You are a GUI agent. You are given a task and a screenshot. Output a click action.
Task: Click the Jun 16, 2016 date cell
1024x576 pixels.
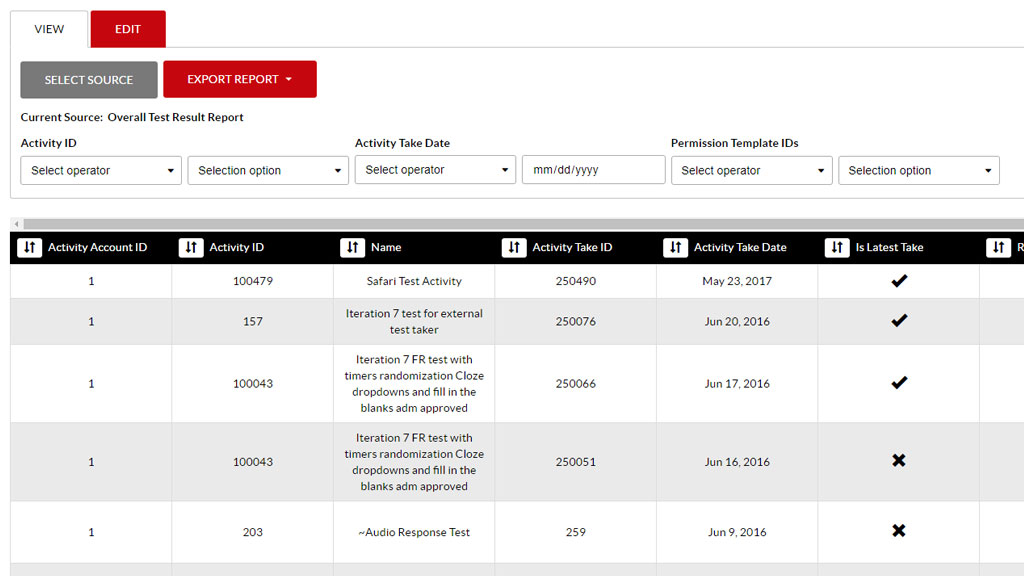coord(737,462)
